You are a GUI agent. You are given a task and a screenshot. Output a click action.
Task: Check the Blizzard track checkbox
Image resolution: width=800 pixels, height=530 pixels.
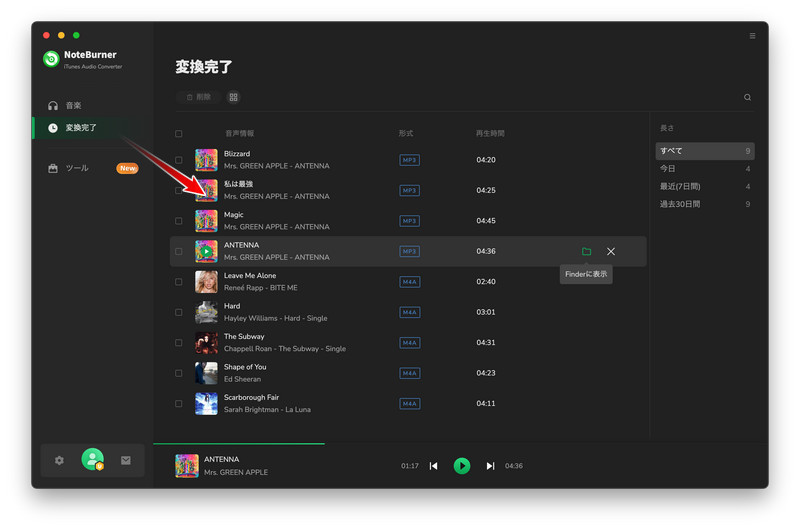(179, 160)
